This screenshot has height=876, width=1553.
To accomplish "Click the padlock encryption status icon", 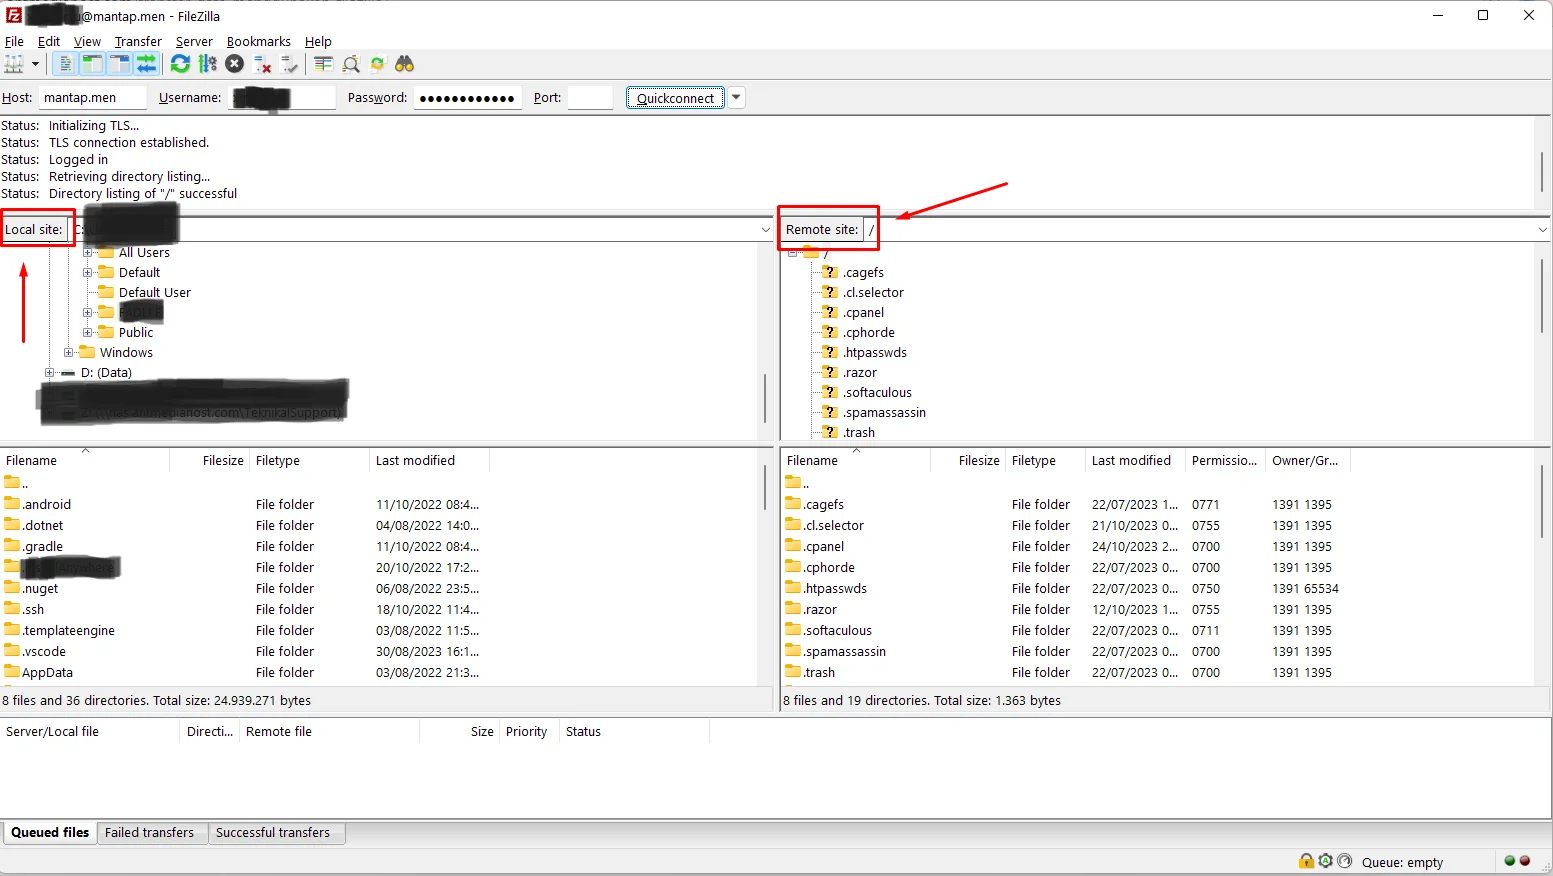I will pos(1306,861).
